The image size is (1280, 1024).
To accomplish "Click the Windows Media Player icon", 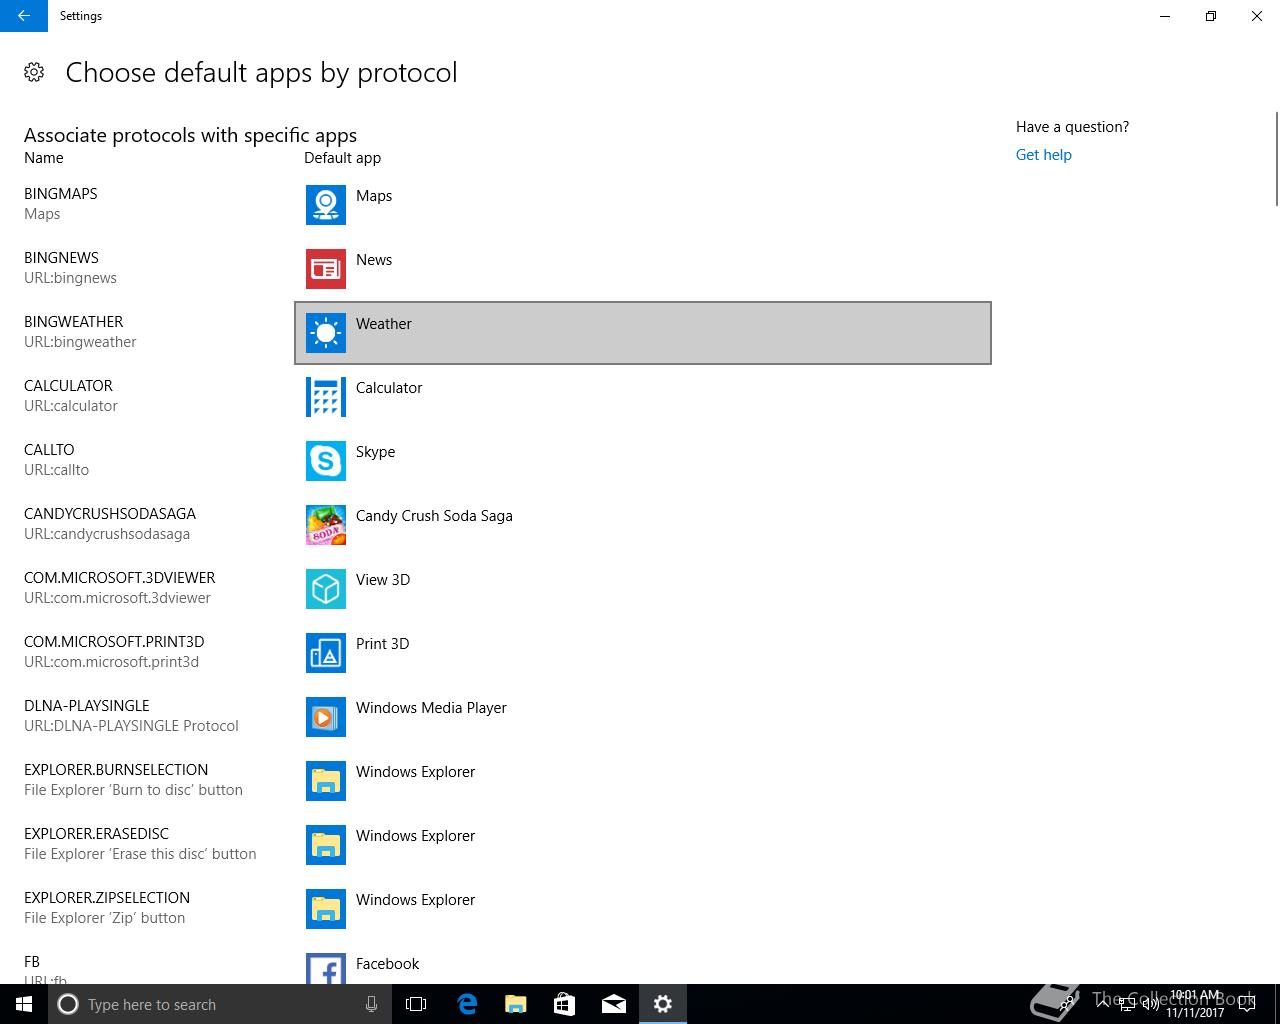I will coord(326,717).
